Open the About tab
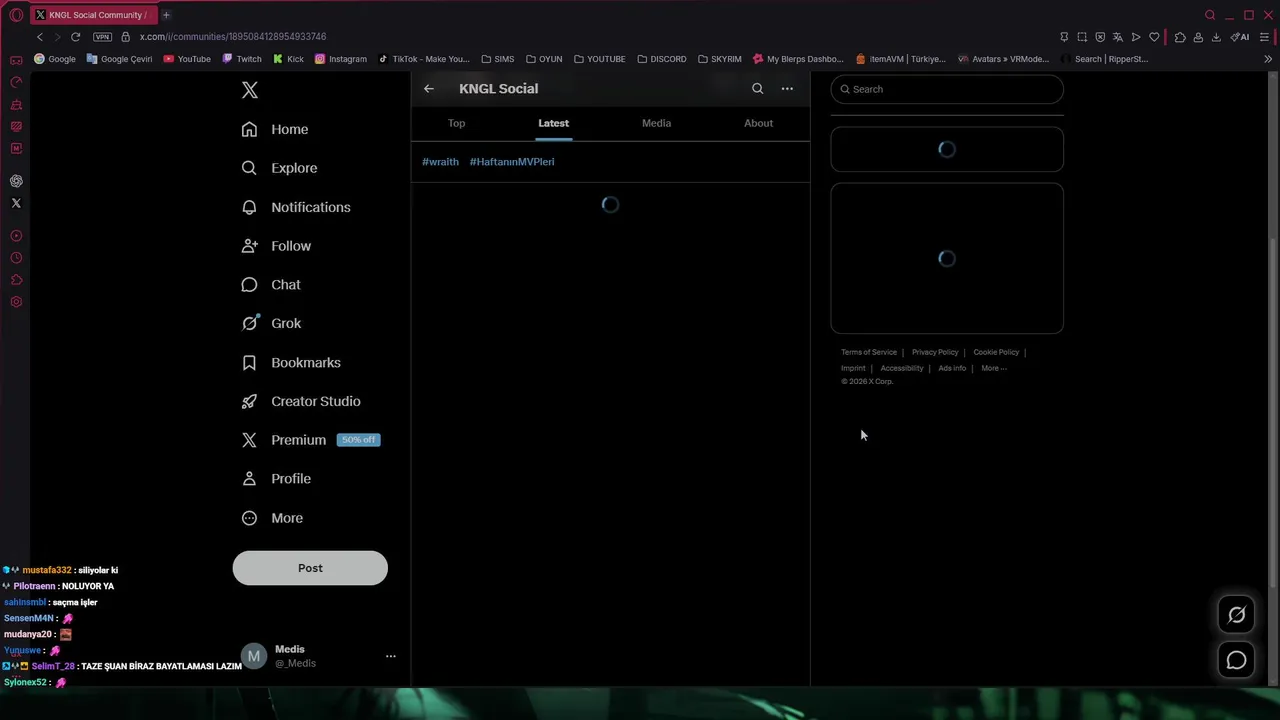This screenshot has width=1280, height=720. (758, 123)
